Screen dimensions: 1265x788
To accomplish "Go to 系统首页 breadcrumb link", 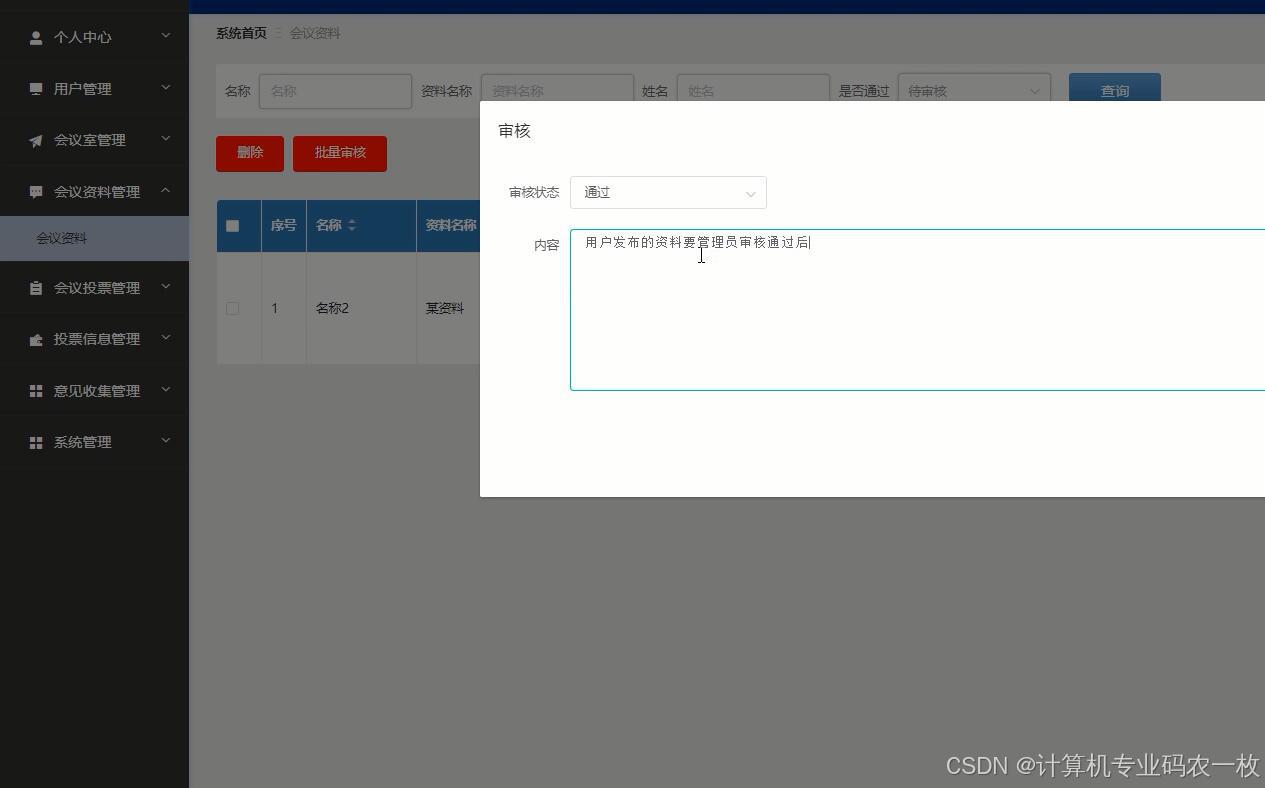I will (x=241, y=33).
